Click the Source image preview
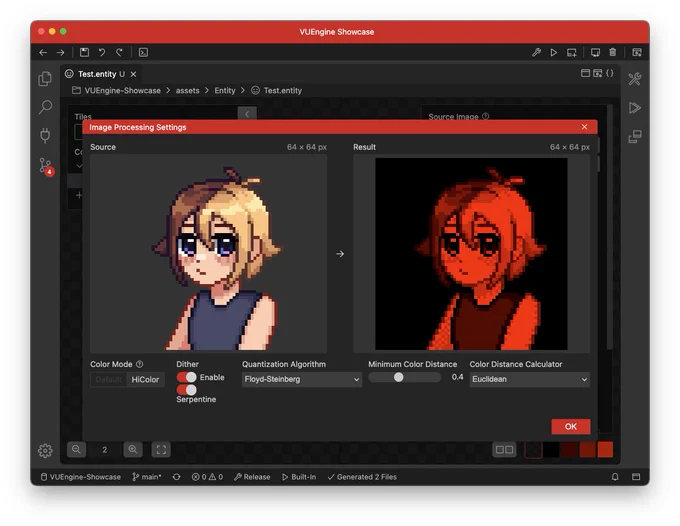Viewport: 680px width, 526px height. click(x=209, y=254)
